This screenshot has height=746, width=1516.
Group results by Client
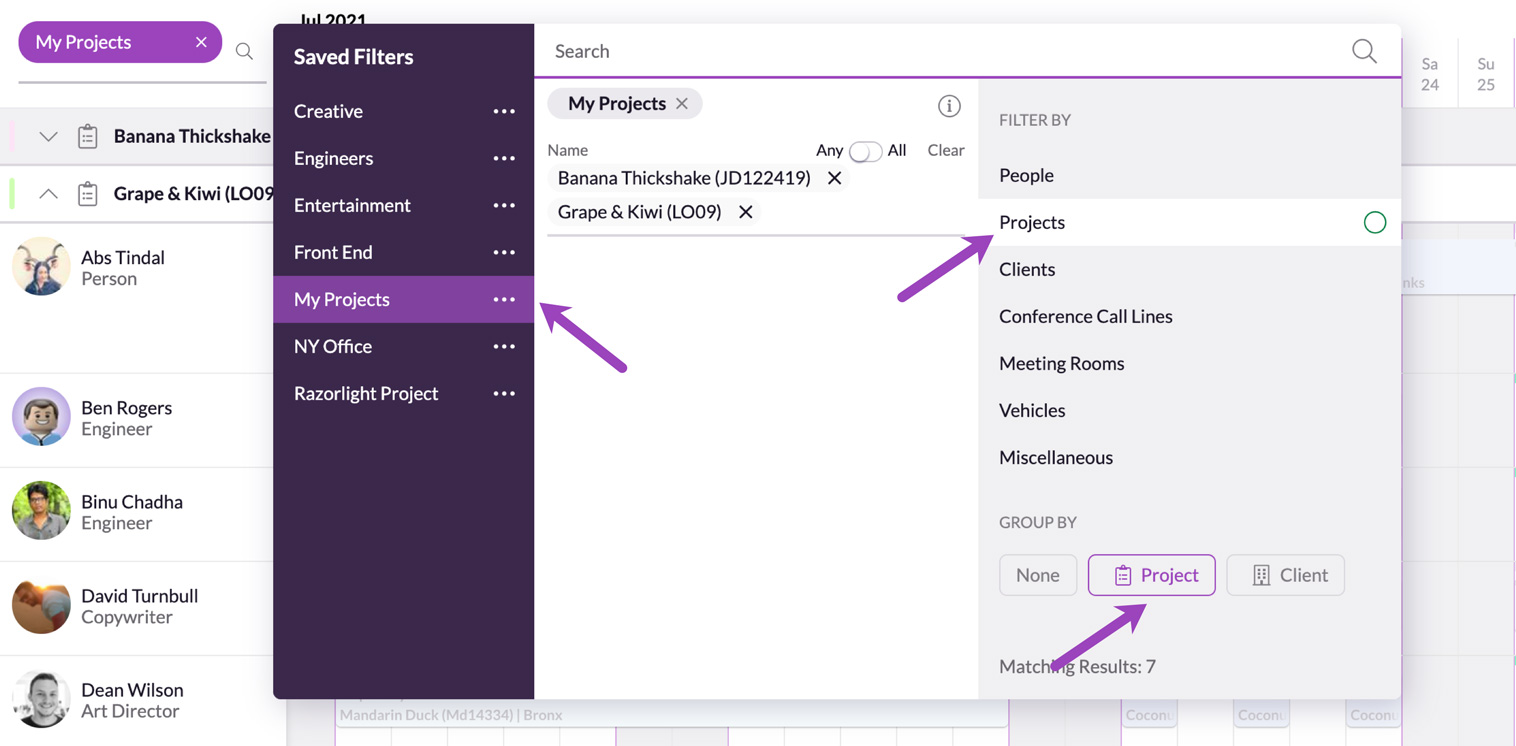point(1285,575)
